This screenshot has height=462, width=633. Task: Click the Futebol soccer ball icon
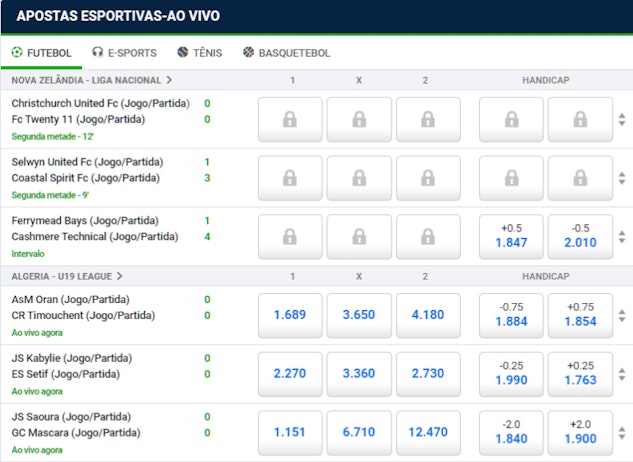[17, 52]
